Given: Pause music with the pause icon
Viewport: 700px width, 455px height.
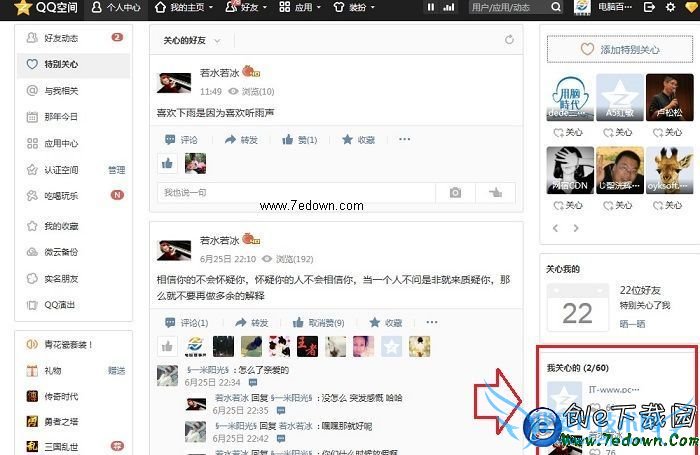Looking at the screenshot, I should [x=431, y=8].
